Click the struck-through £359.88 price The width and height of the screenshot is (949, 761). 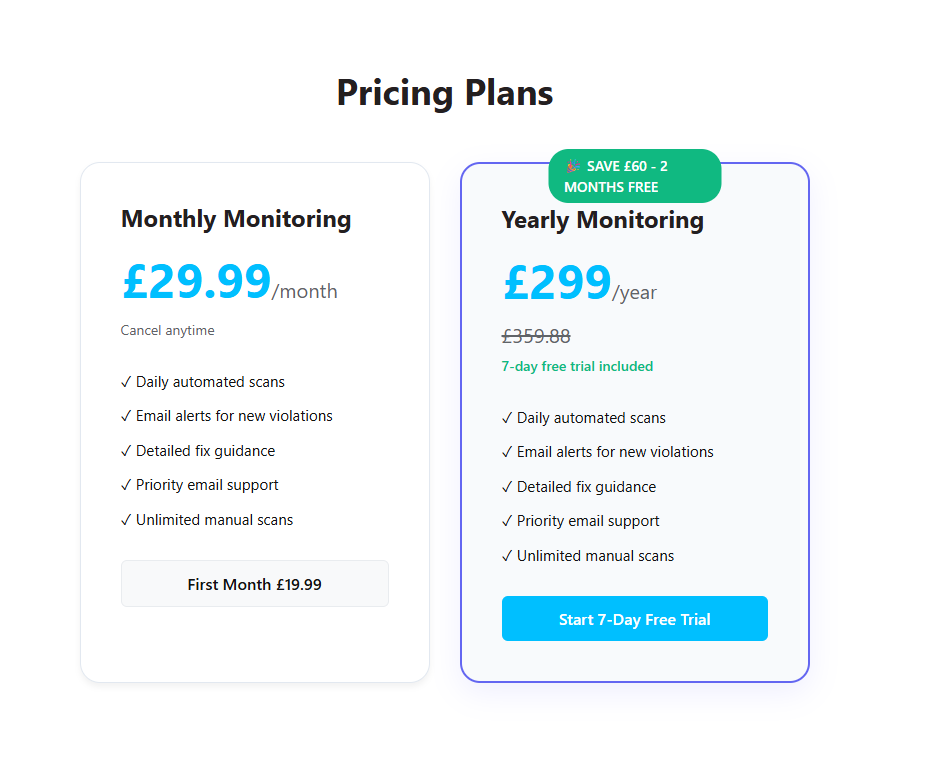coord(536,337)
